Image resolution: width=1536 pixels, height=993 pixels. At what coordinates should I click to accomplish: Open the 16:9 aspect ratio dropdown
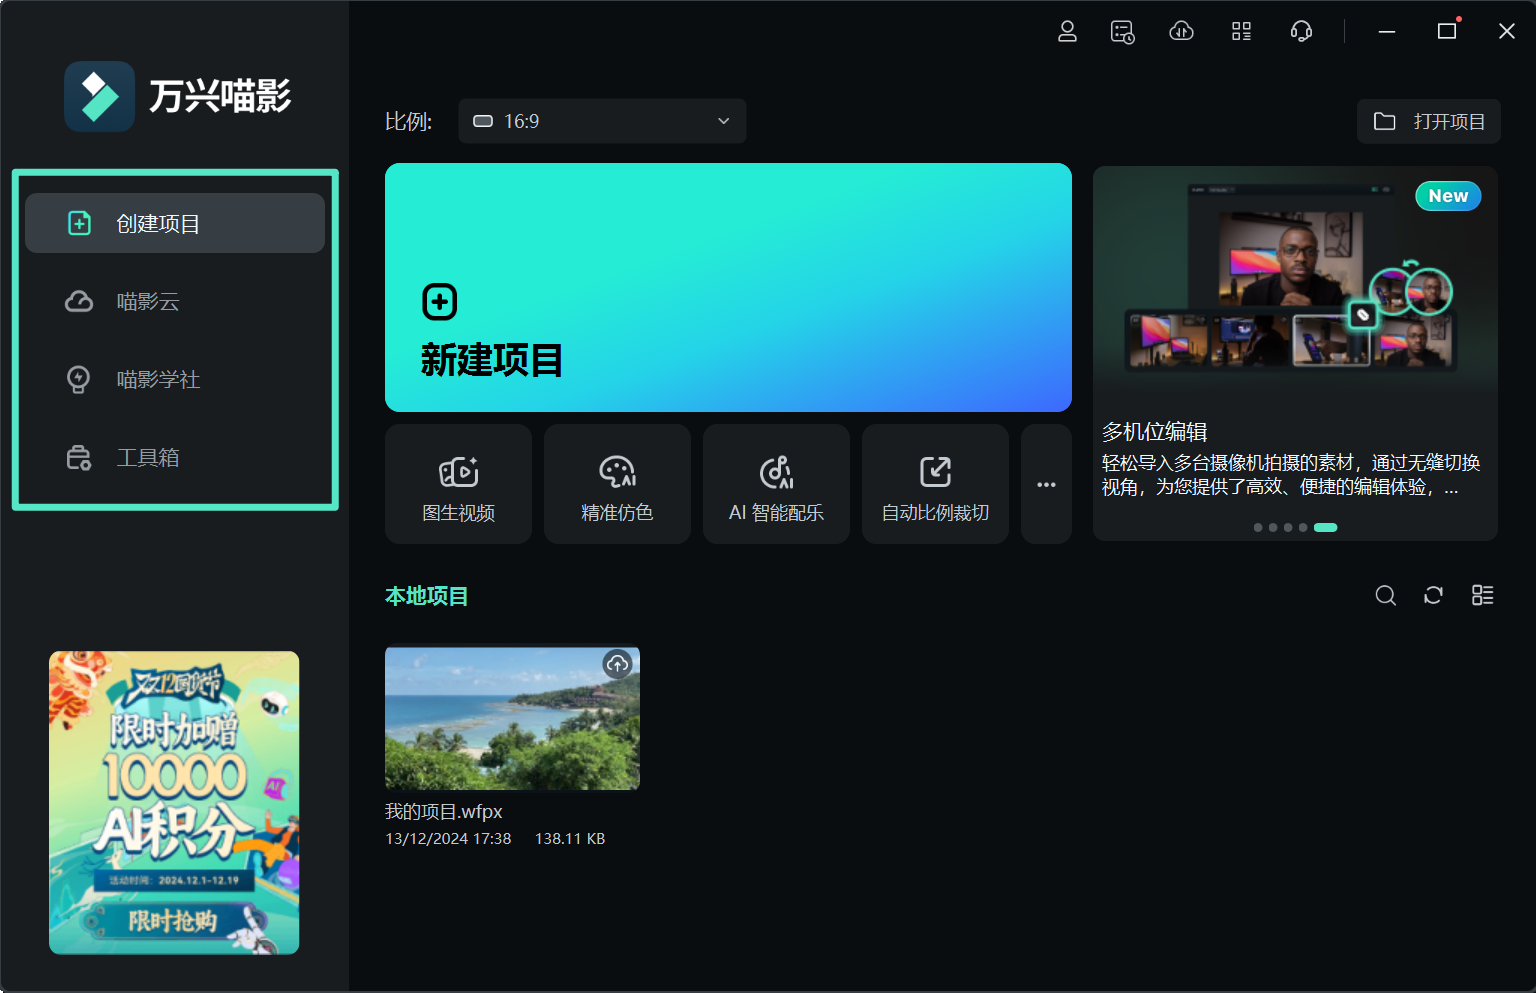(x=601, y=121)
